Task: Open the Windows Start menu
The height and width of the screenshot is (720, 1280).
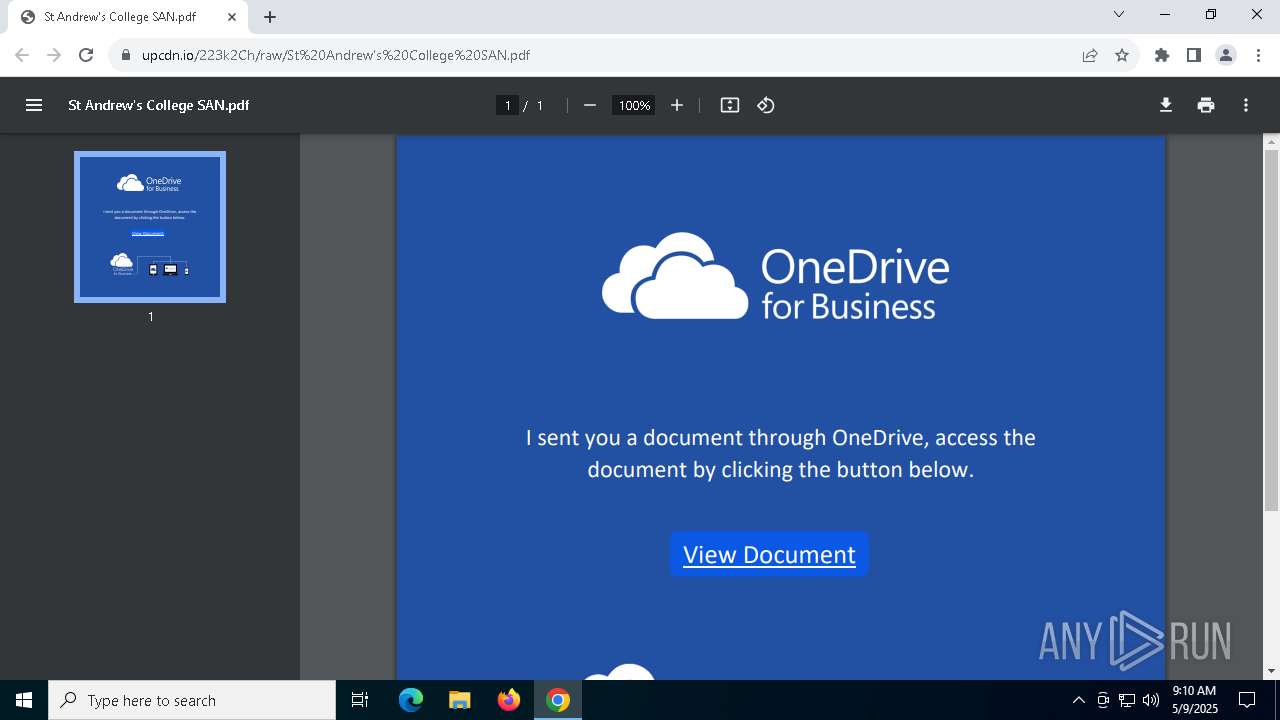Action: [24, 700]
